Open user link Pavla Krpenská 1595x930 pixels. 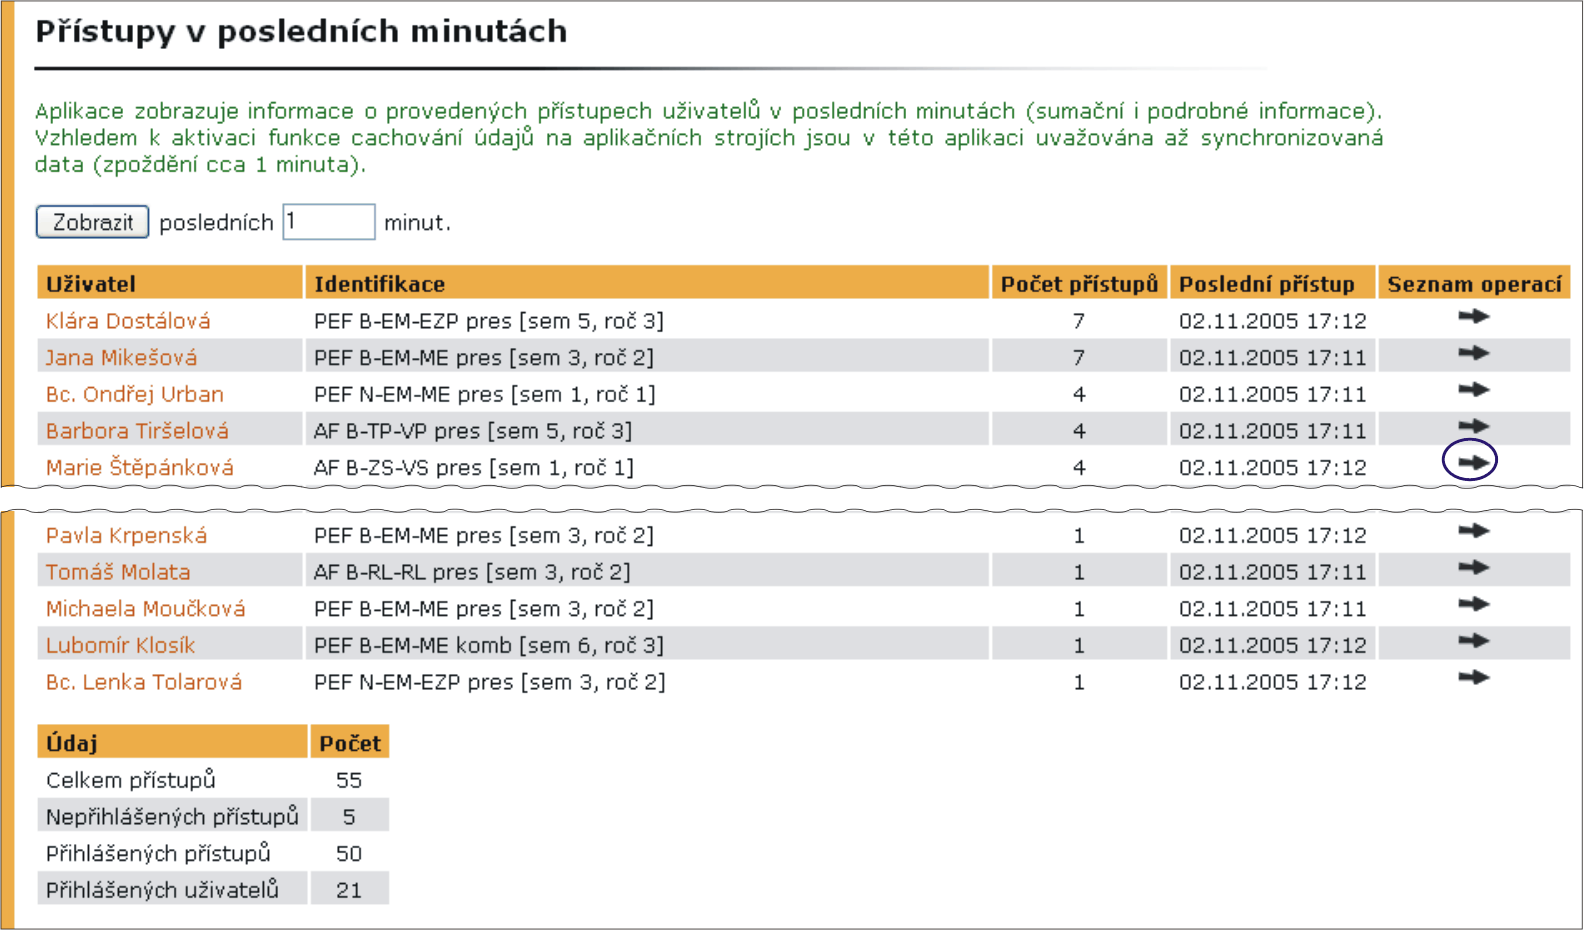point(126,536)
